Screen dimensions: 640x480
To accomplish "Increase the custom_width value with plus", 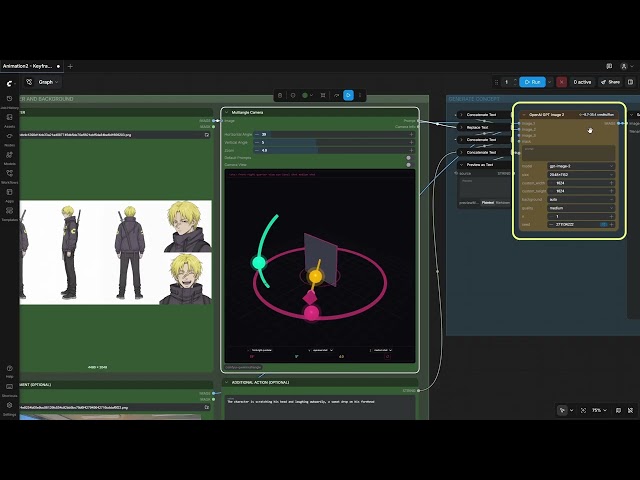I will pyautogui.click(x=611, y=183).
